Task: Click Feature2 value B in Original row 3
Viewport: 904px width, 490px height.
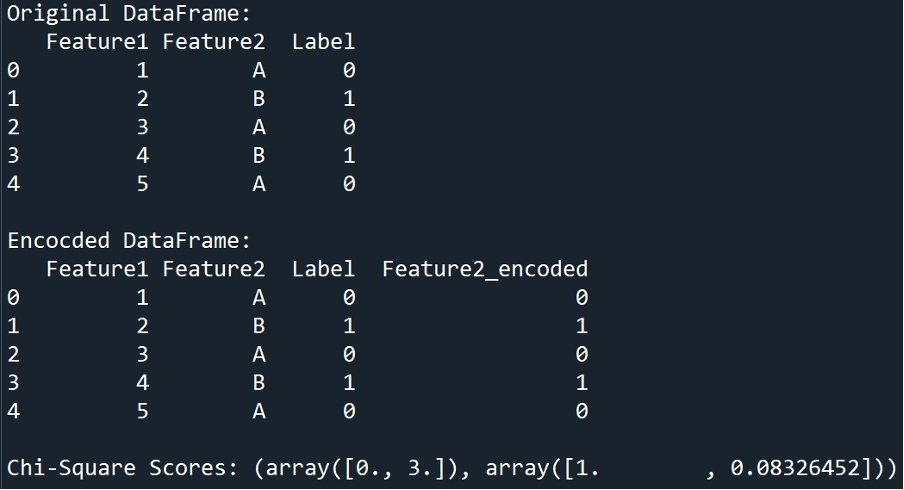Action: point(258,156)
